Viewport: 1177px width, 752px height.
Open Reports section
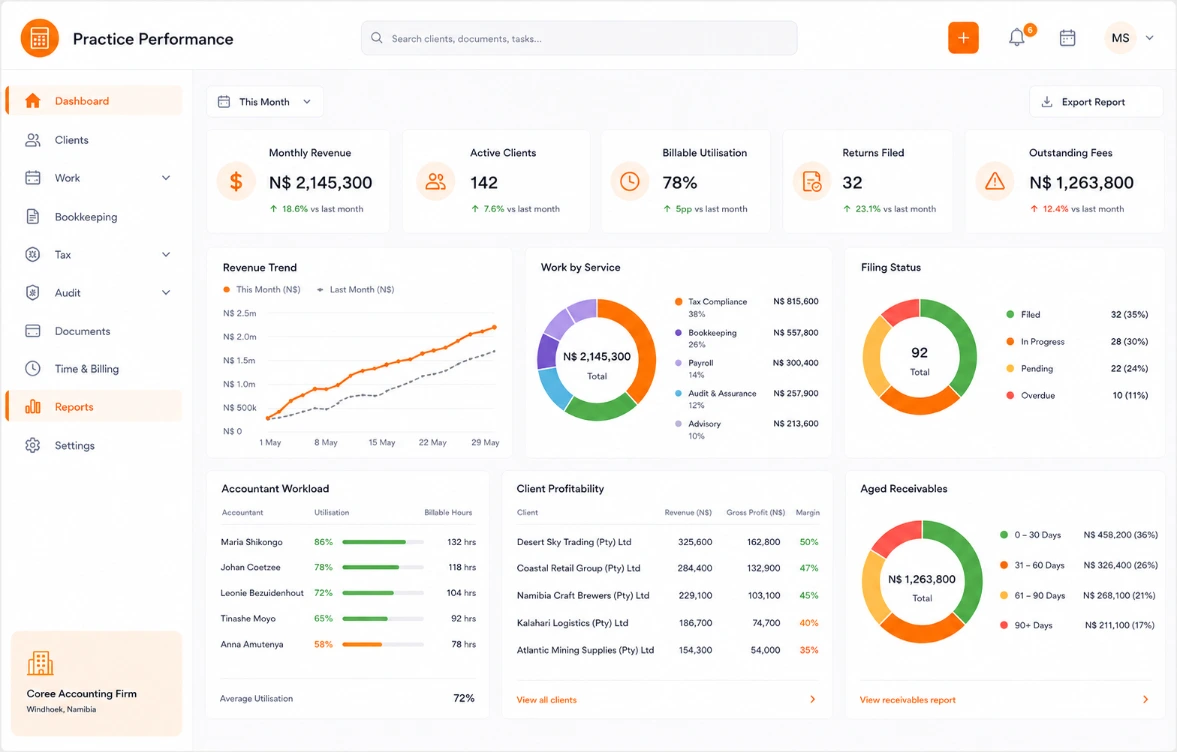pyautogui.click(x=95, y=407)
